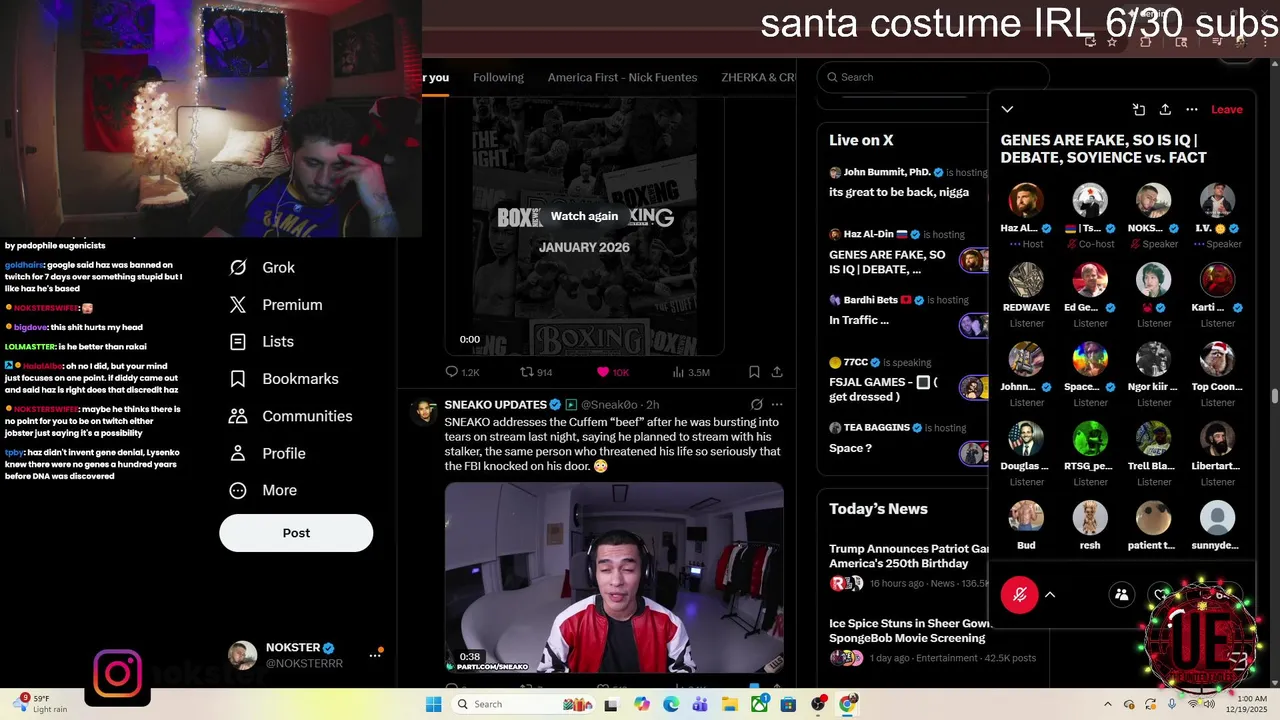Open listener Douglas ... avatar
Screen dimensions: 1280x720
pyautogui.click(x=1026, y=438)
